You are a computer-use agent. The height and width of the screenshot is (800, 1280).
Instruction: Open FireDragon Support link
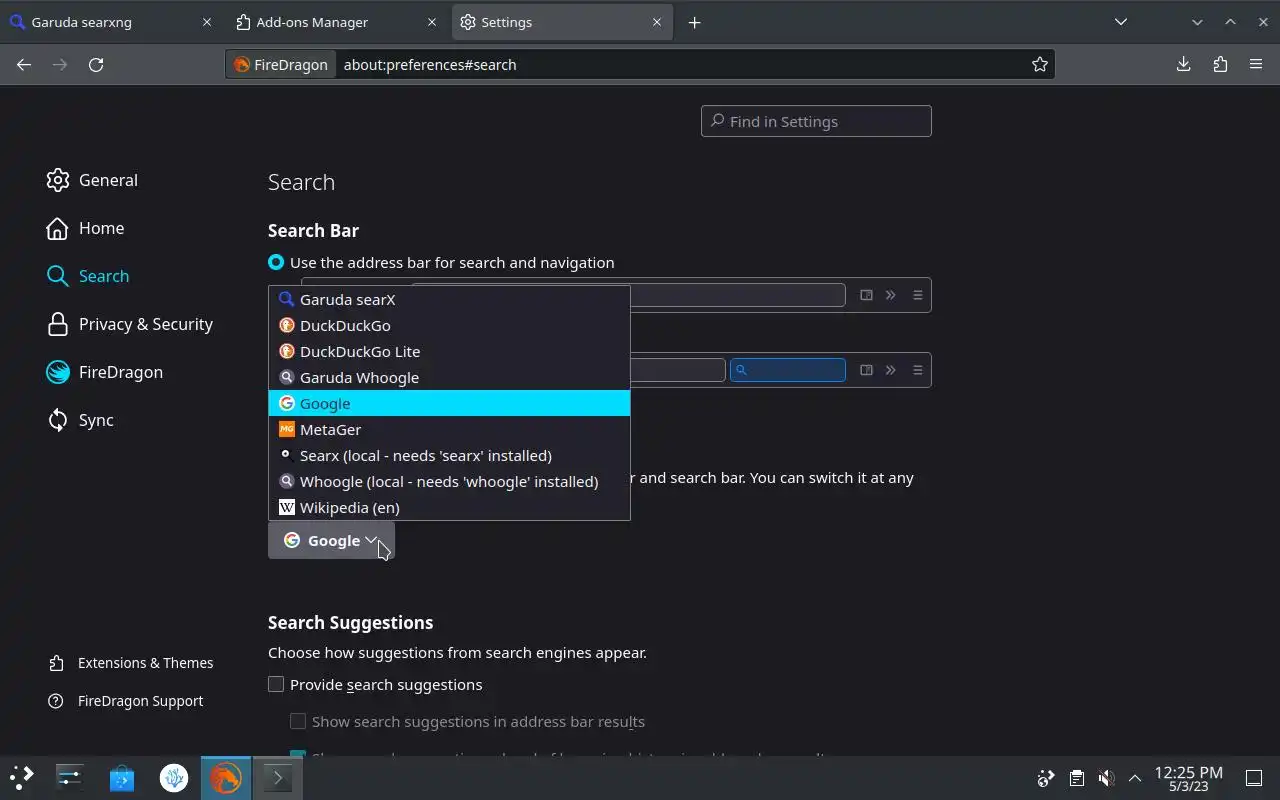tap(126, 701)
